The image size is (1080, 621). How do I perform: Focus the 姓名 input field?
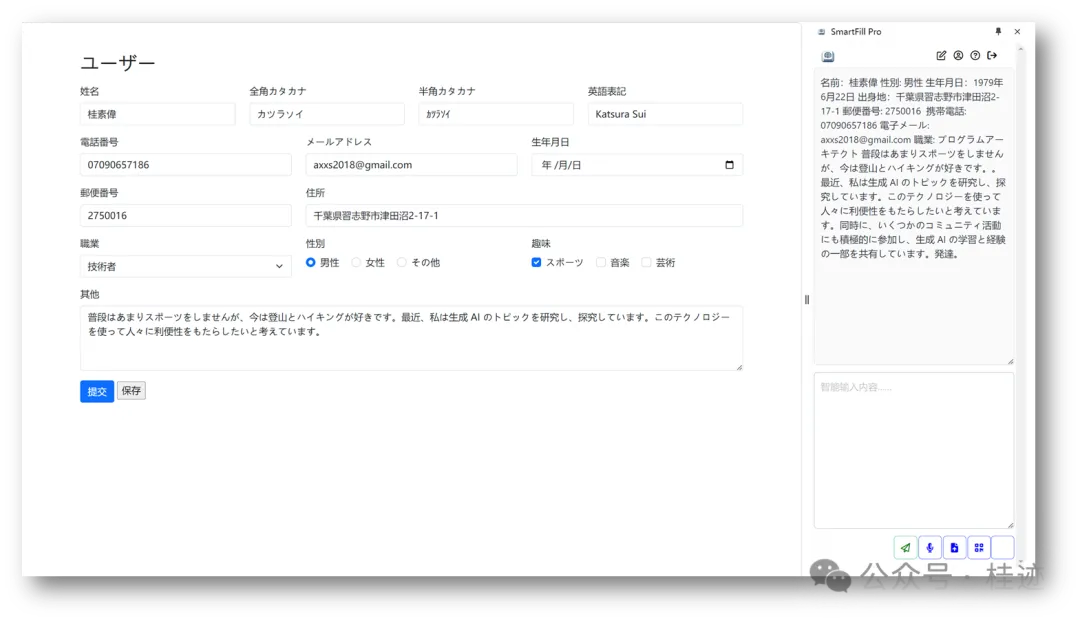(x=158, y=114)
